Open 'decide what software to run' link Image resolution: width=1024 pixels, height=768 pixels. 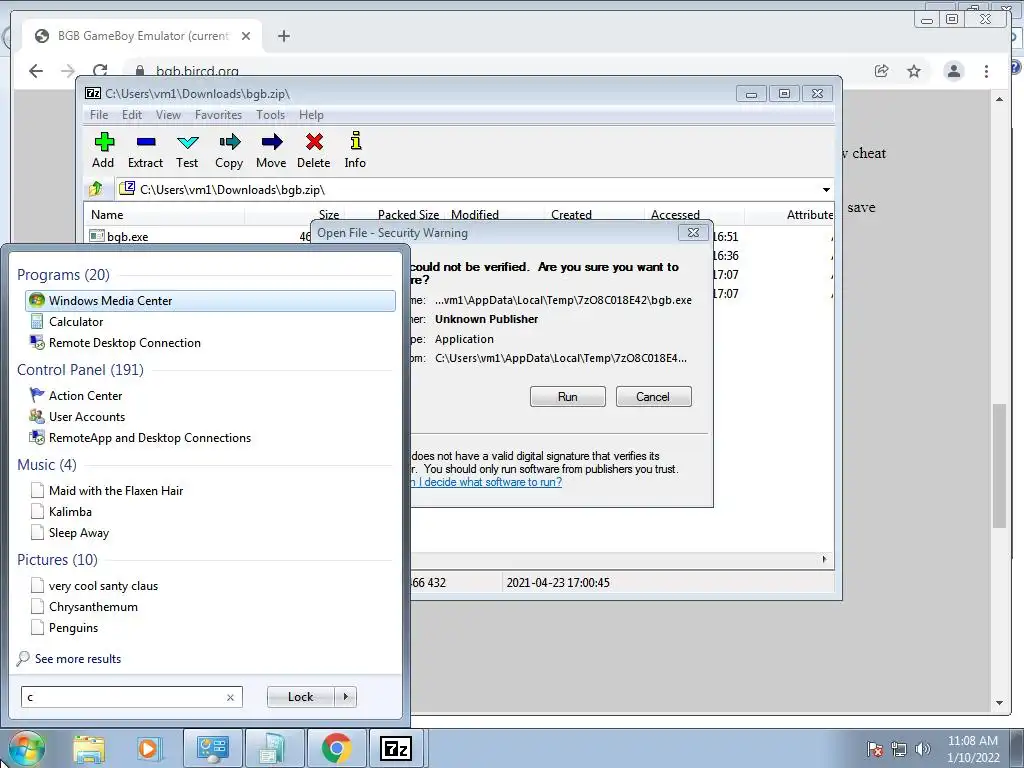487,482
